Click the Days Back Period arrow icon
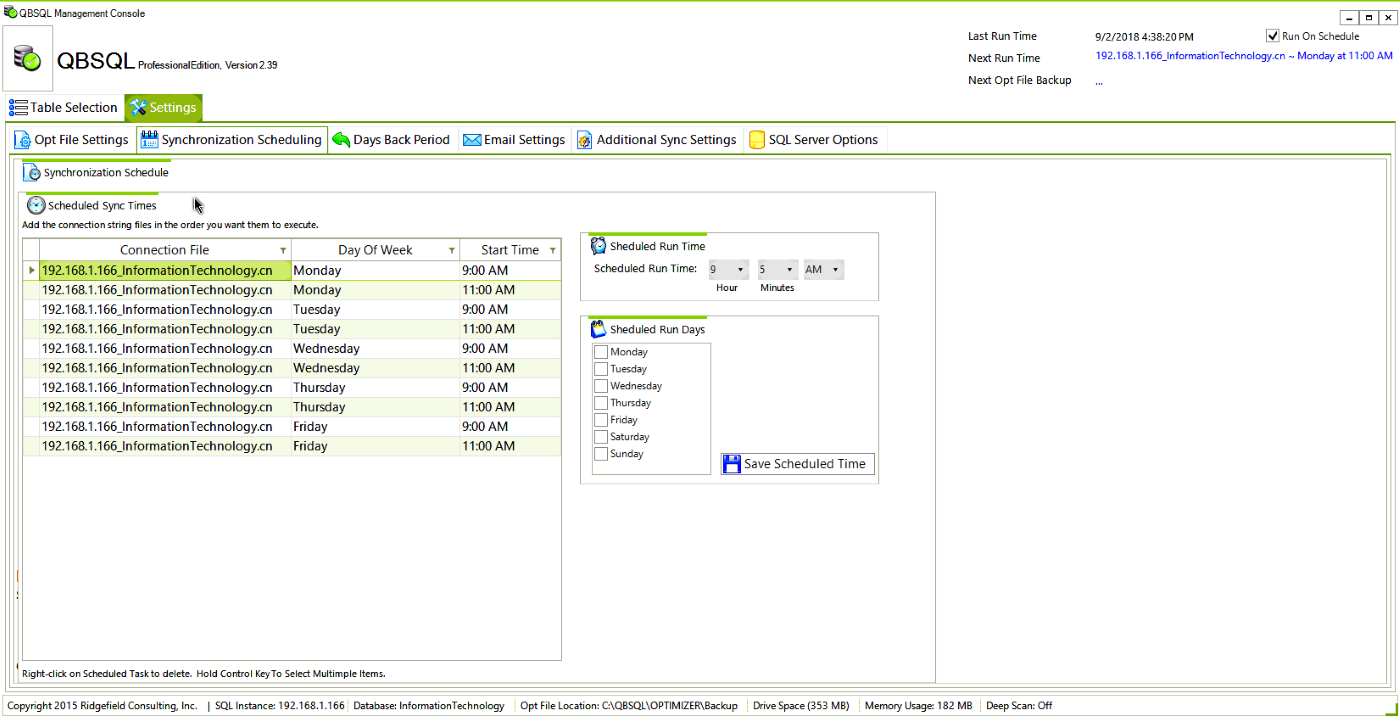The height and width of the screenshot is (717, 1400). pyautogui.click(x=341, y=140)
